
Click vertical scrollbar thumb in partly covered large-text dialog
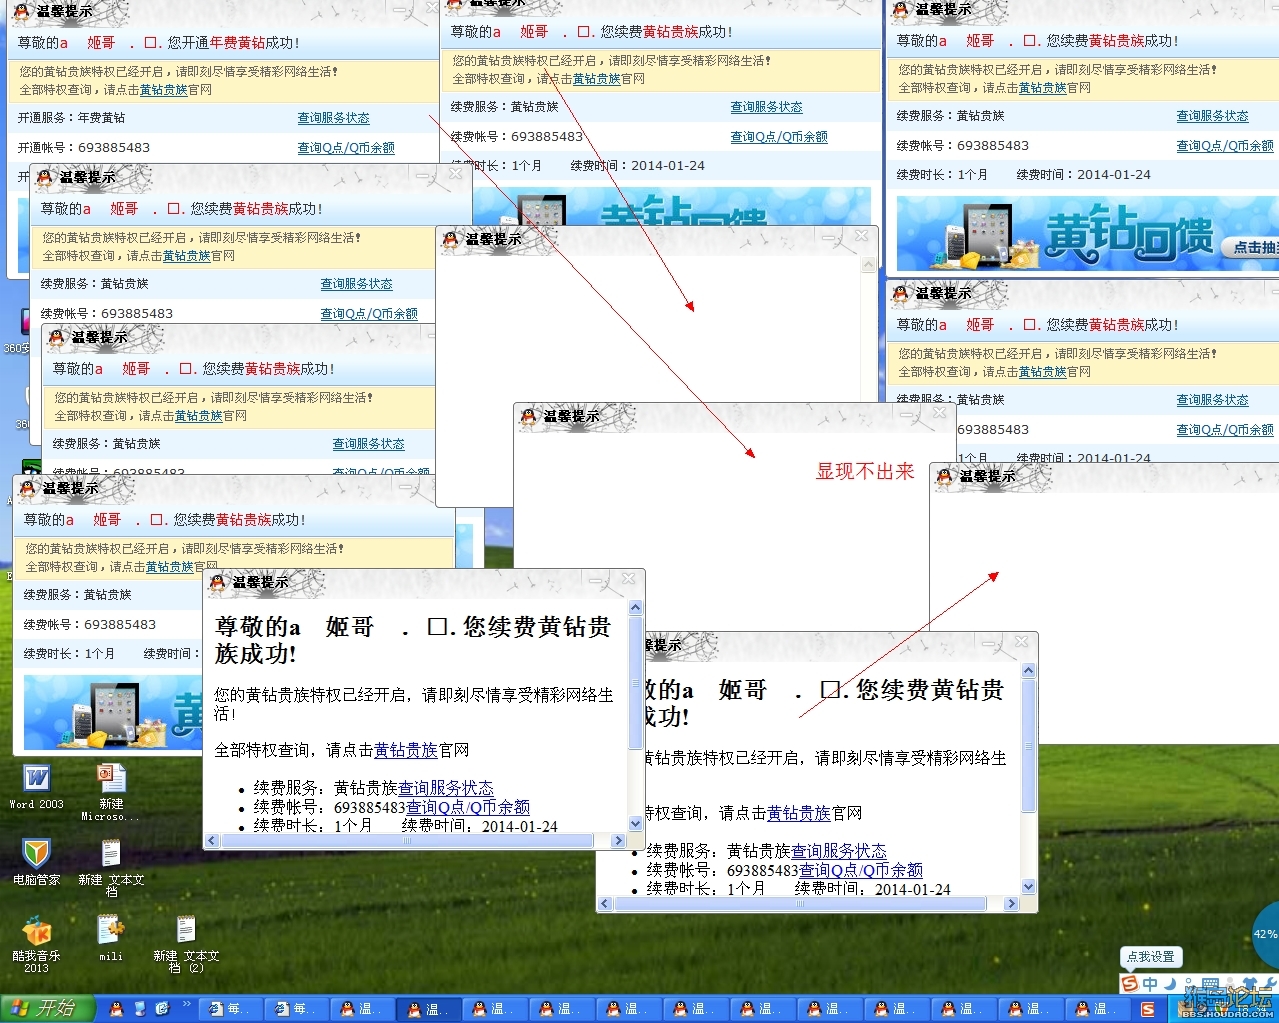(1029, 745)
